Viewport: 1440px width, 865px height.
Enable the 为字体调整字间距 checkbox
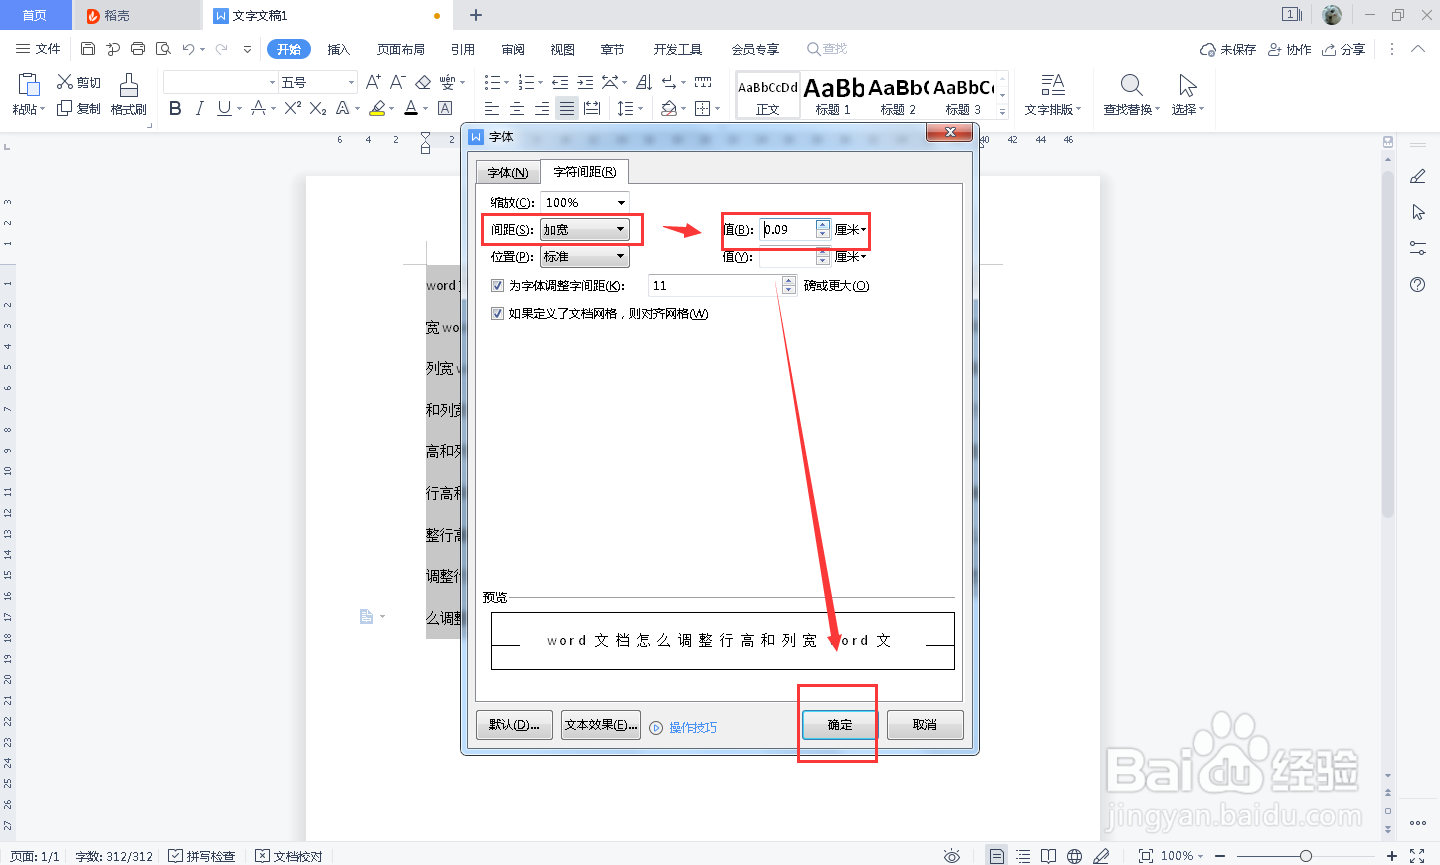coord(497,285)
